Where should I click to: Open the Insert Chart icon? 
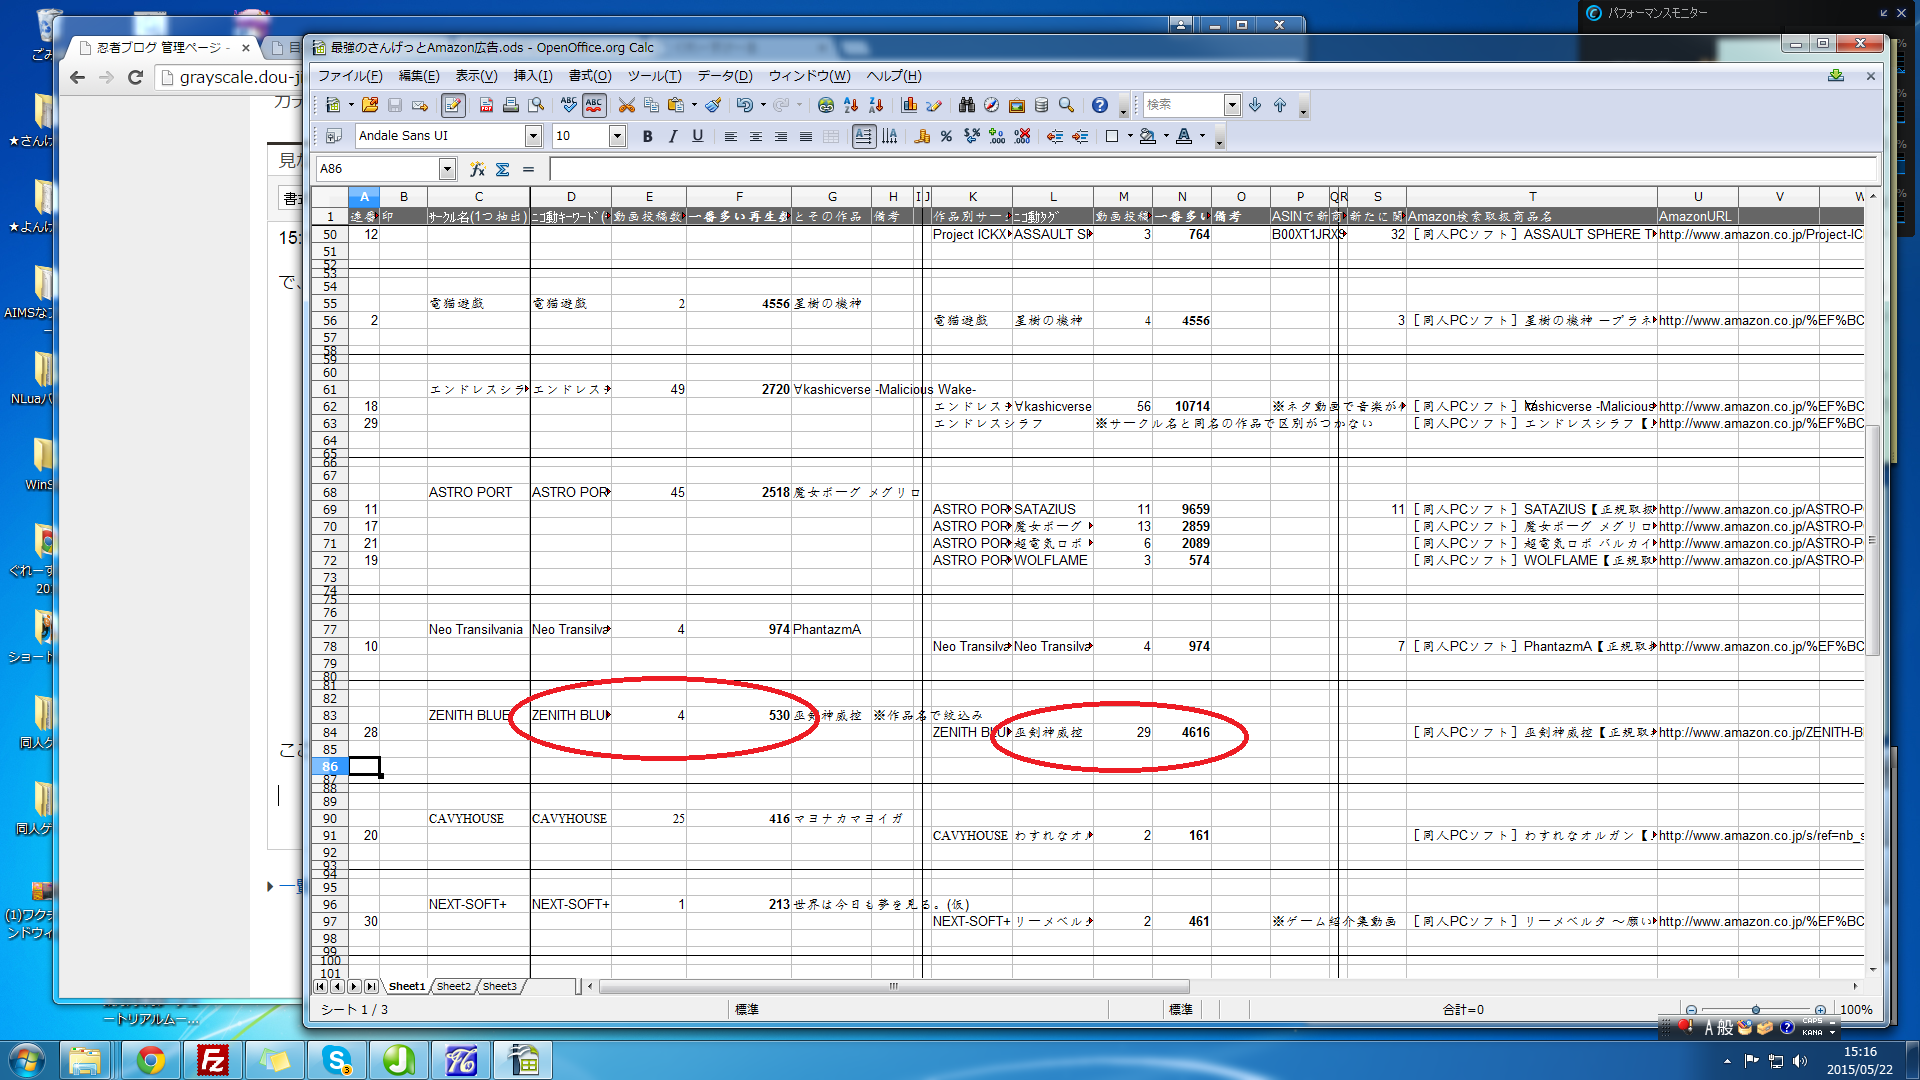pos(909,105)
